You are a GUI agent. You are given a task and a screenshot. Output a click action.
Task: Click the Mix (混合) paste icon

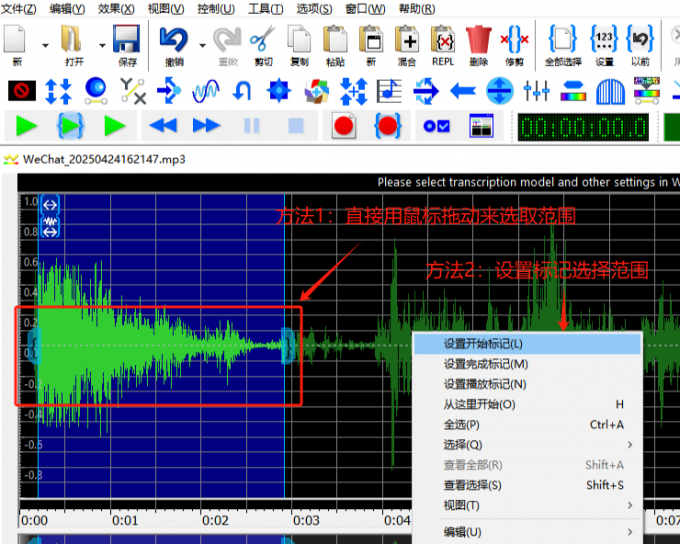click(x=407, y=41)
